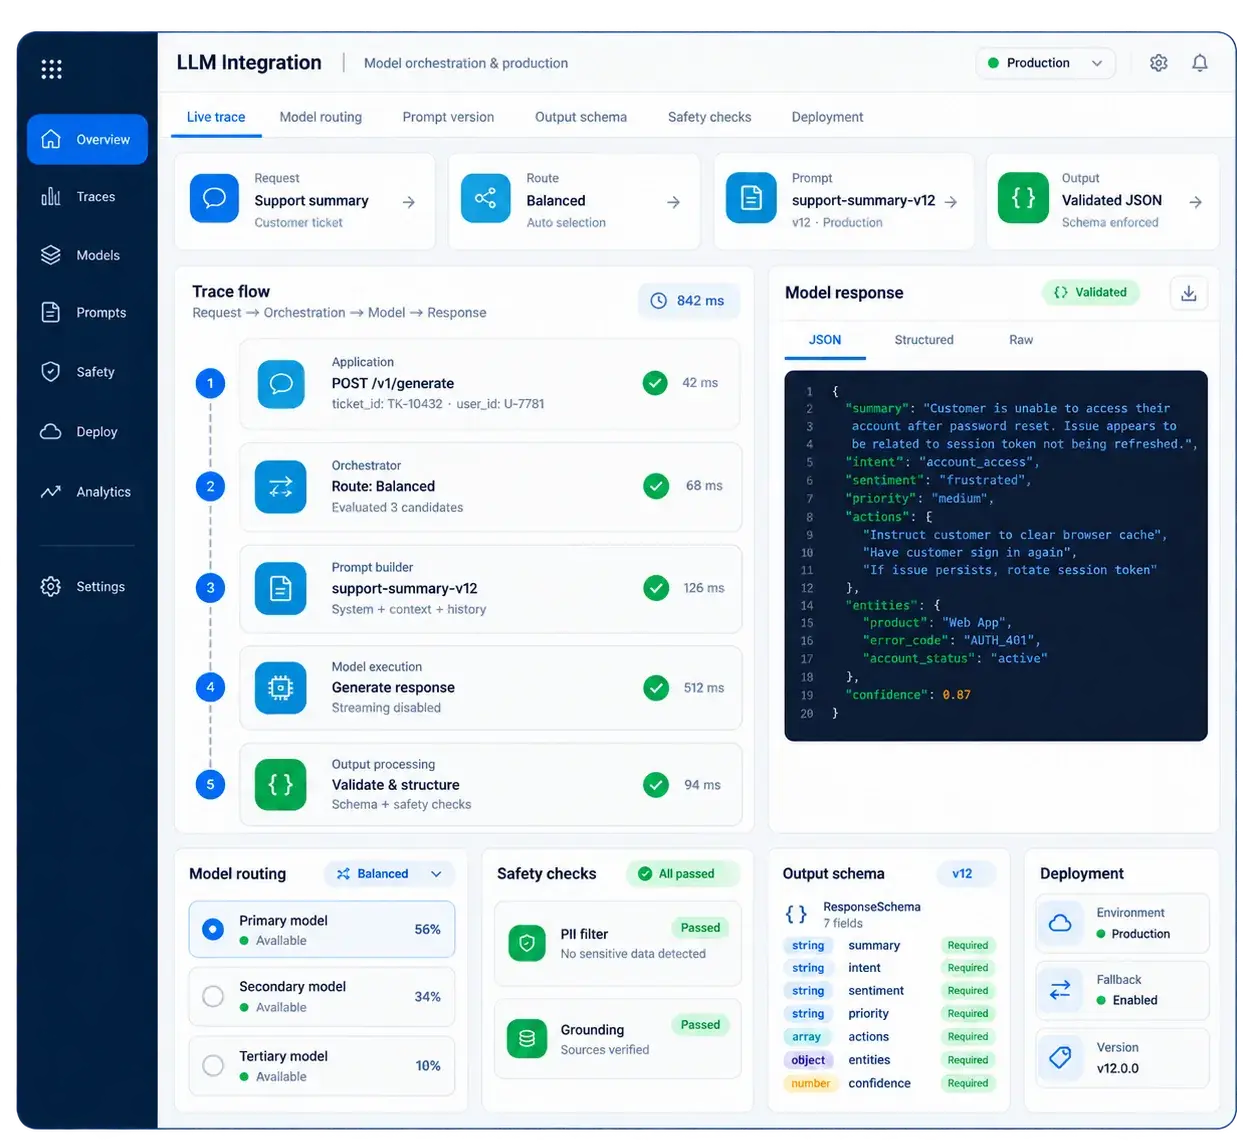1253x1144 pixels.
Task: Click the Validated status badge
Action: click(x=1090, y=293)
